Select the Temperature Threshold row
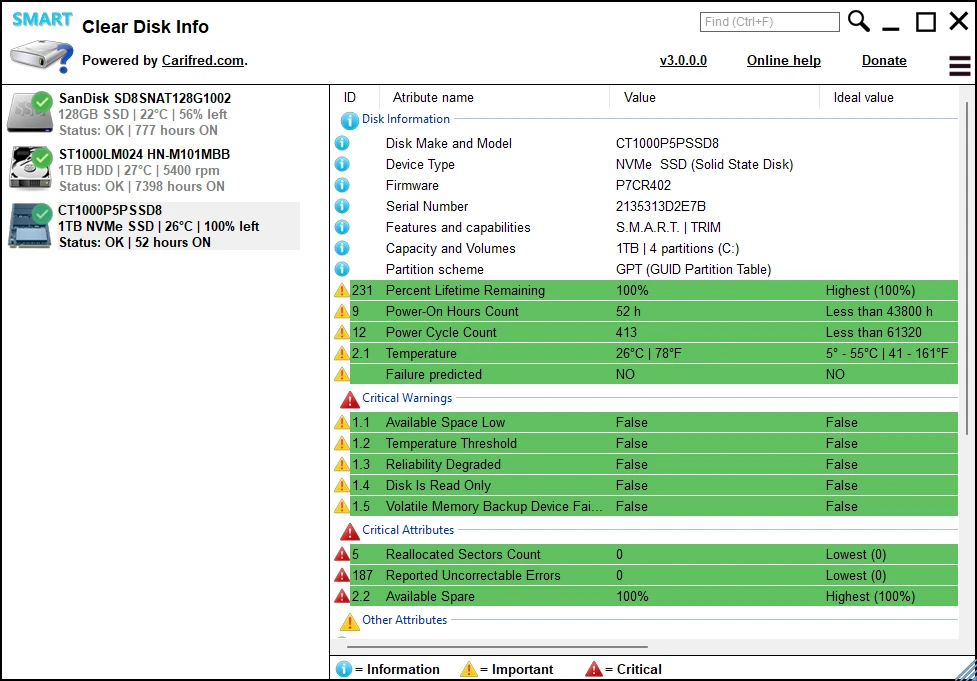Screen dimensions: 977x681 click(646, 444)
